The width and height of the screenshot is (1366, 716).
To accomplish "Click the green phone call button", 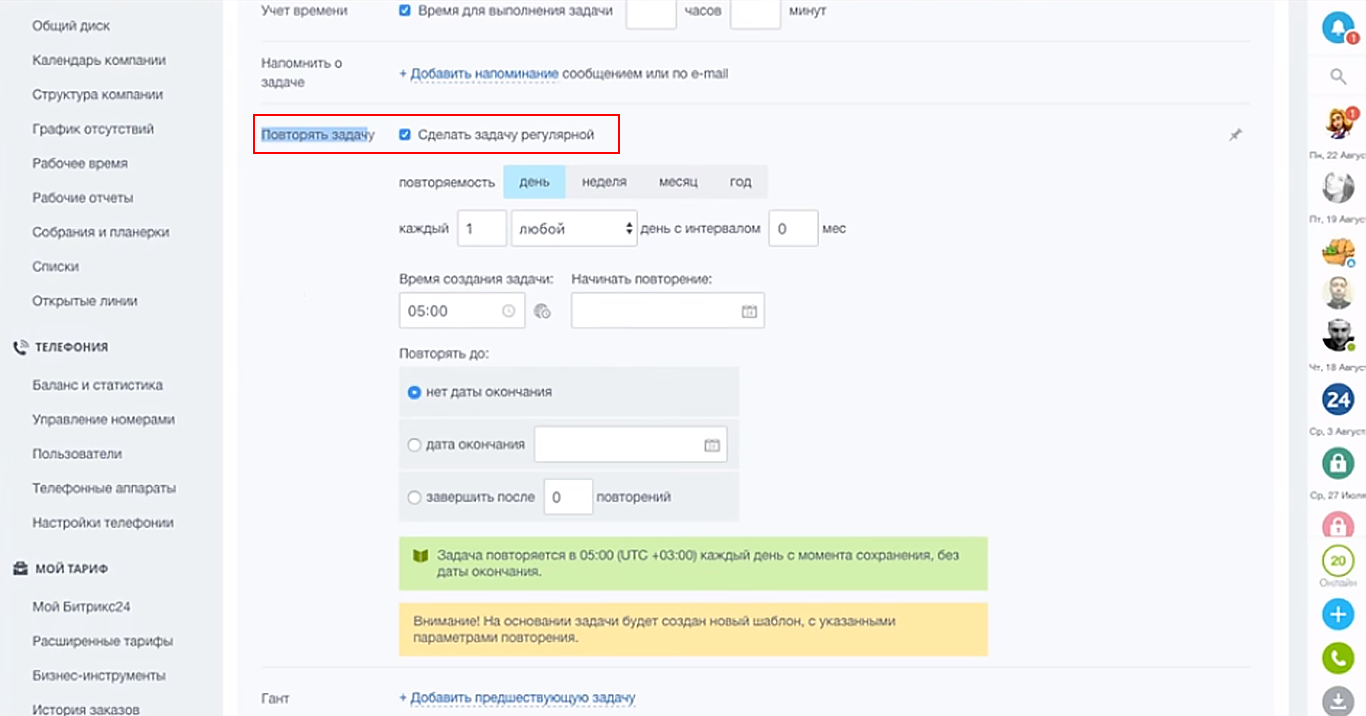I will 1338,657.
